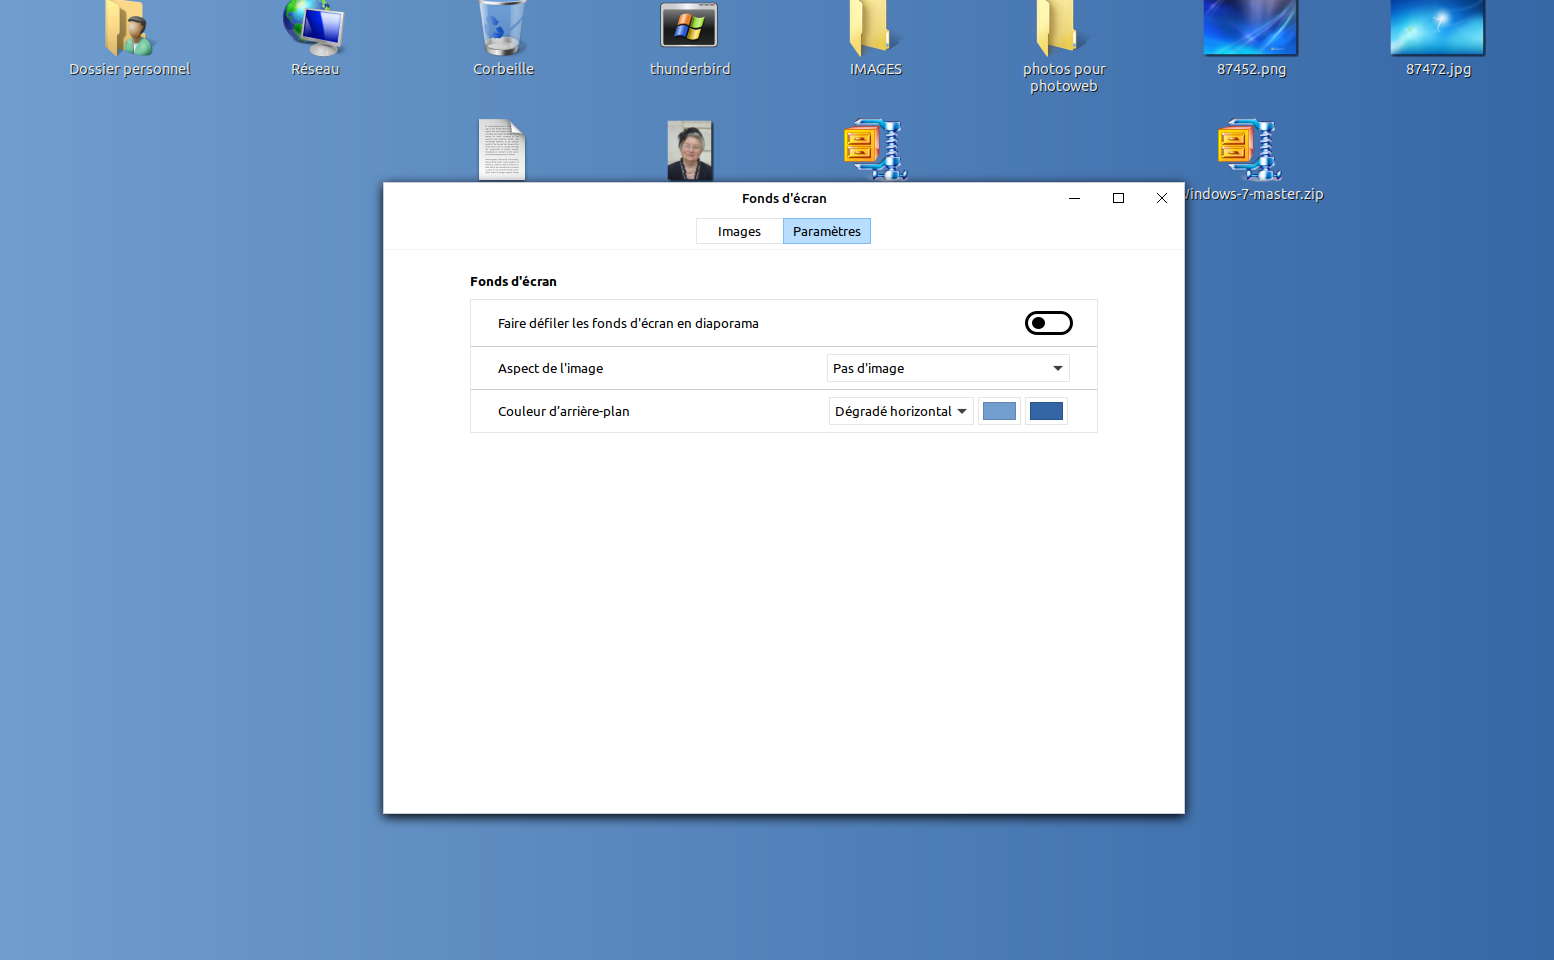Click the Faire défiler les fonds d'écran label
The height and width of the screenshot is (960, 1554).
tap(628, 323)
